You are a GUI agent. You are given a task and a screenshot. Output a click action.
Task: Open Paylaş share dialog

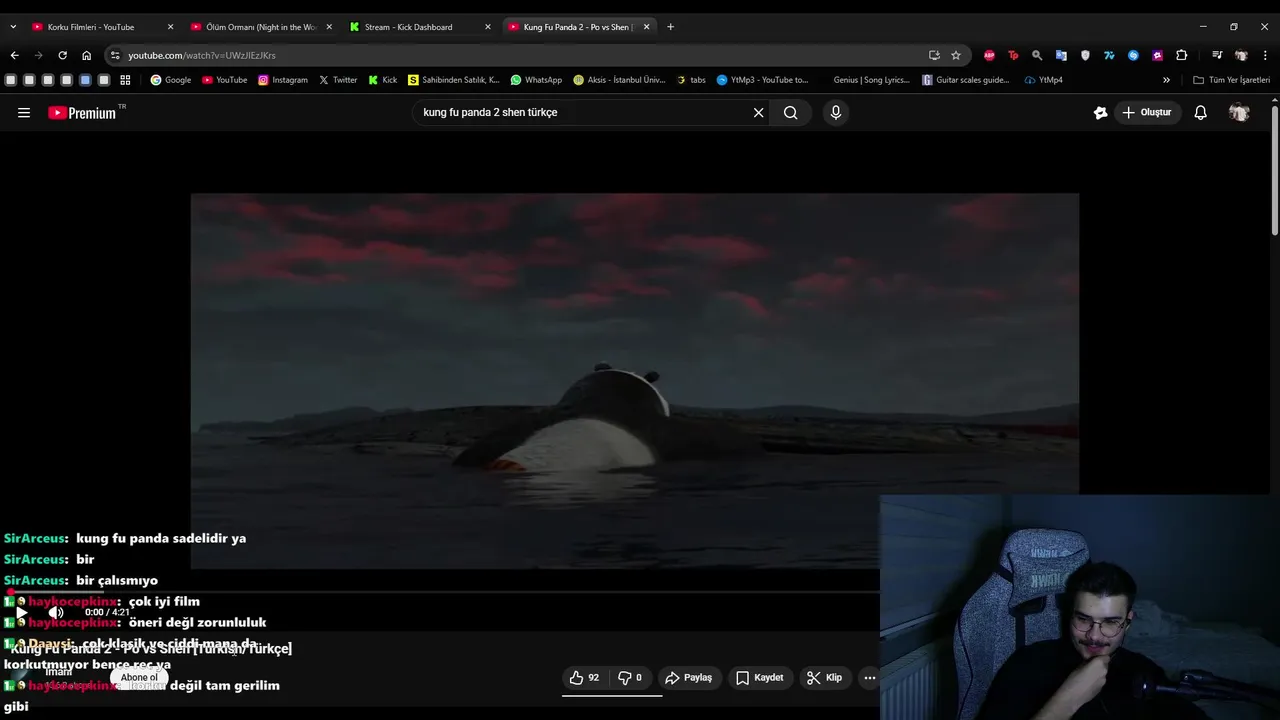coord(689,678)
